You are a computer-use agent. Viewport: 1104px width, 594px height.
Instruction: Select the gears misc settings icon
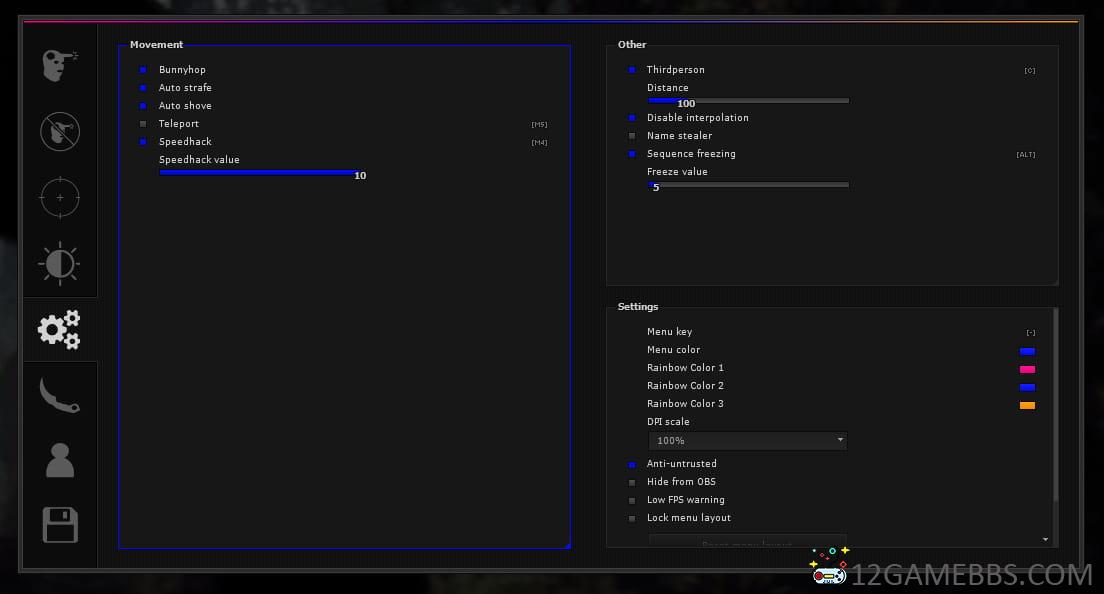coord(60,329)
